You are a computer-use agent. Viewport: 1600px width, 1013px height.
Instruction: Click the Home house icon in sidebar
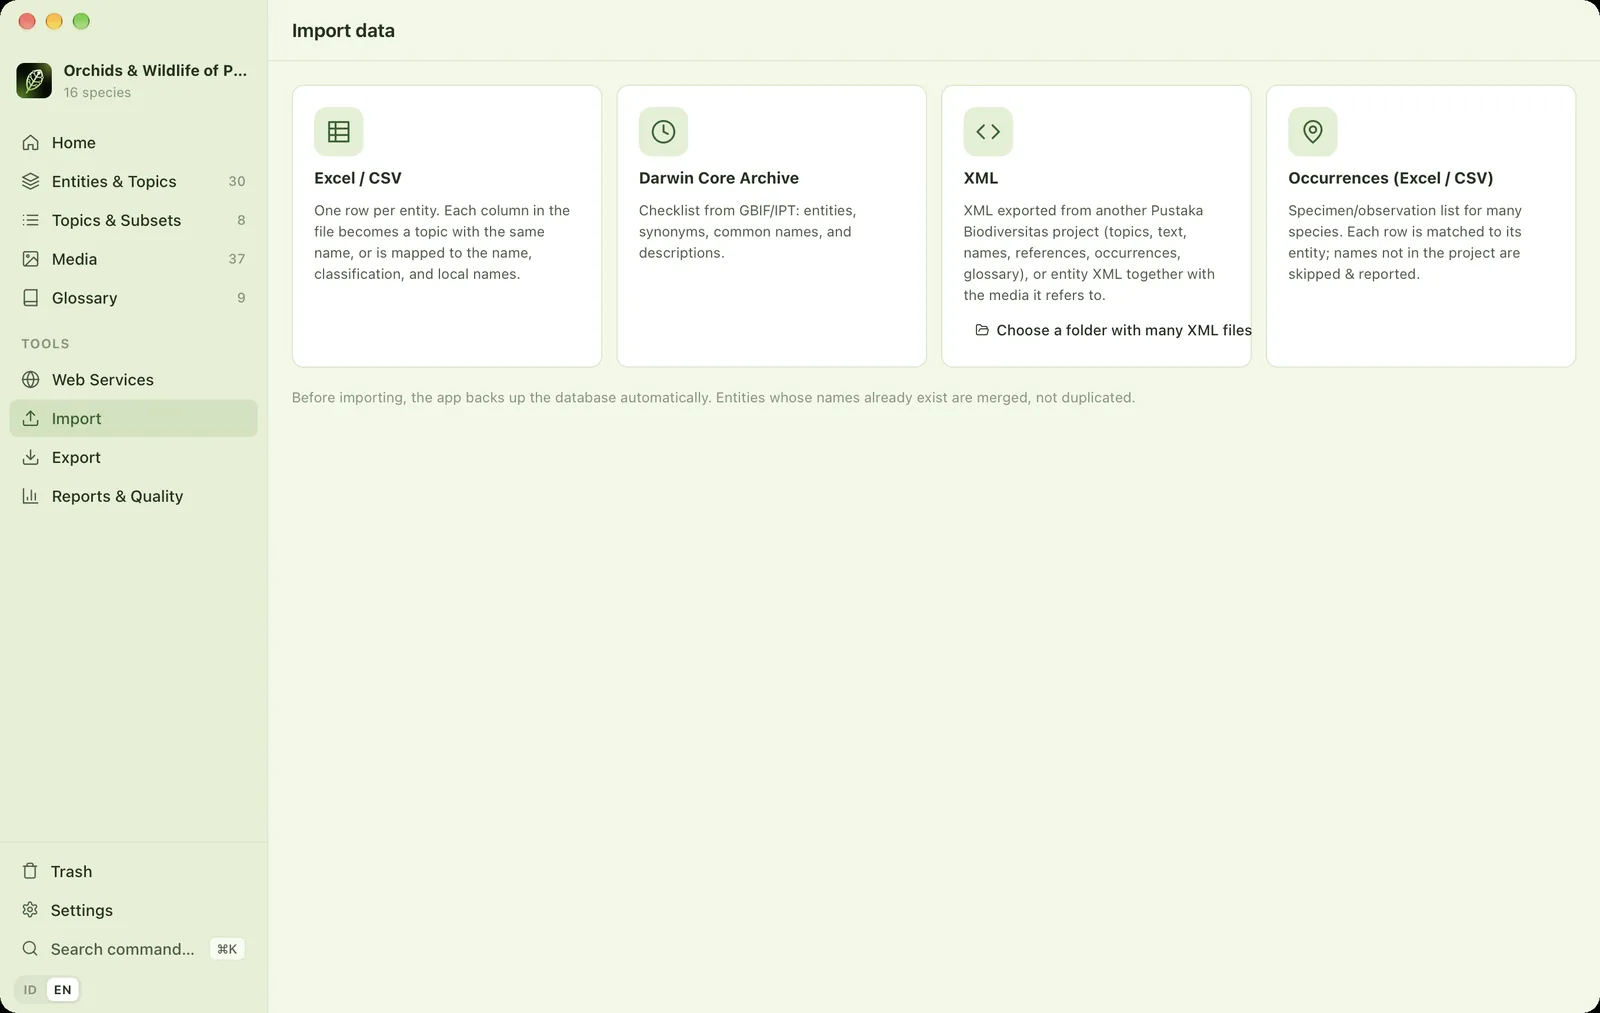click(31, 143)
